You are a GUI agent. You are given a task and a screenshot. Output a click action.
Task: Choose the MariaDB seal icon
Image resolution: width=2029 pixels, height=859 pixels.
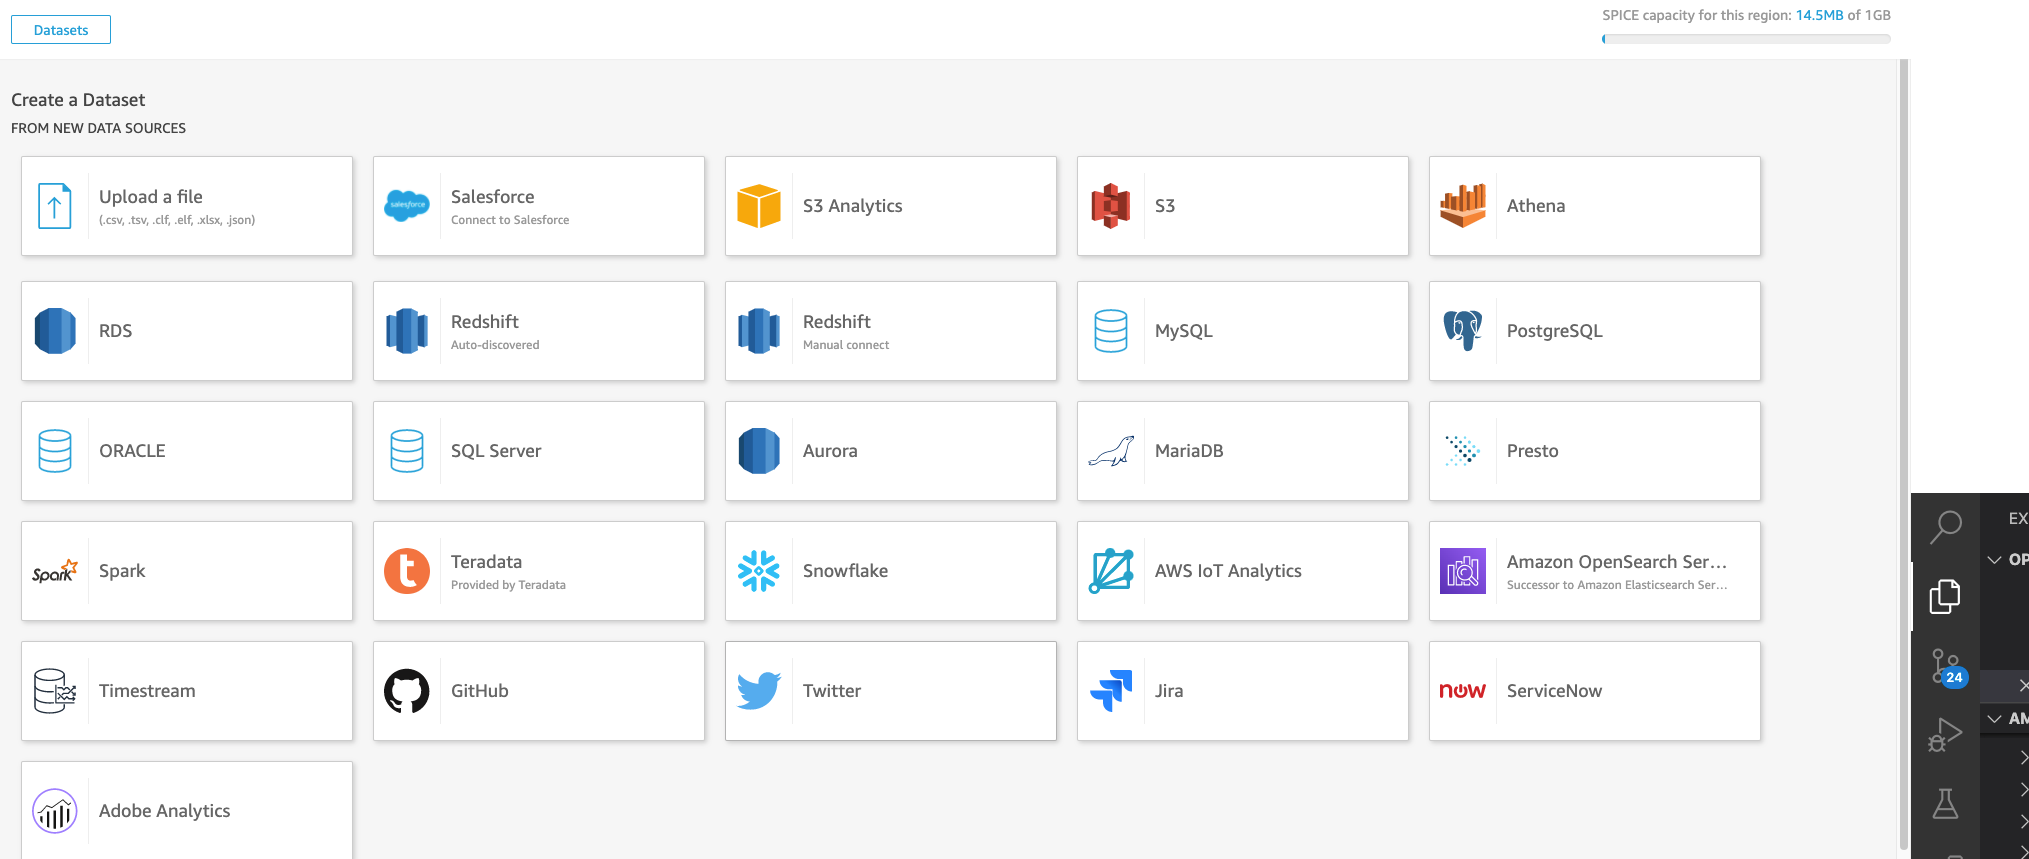pos(1111,452)
